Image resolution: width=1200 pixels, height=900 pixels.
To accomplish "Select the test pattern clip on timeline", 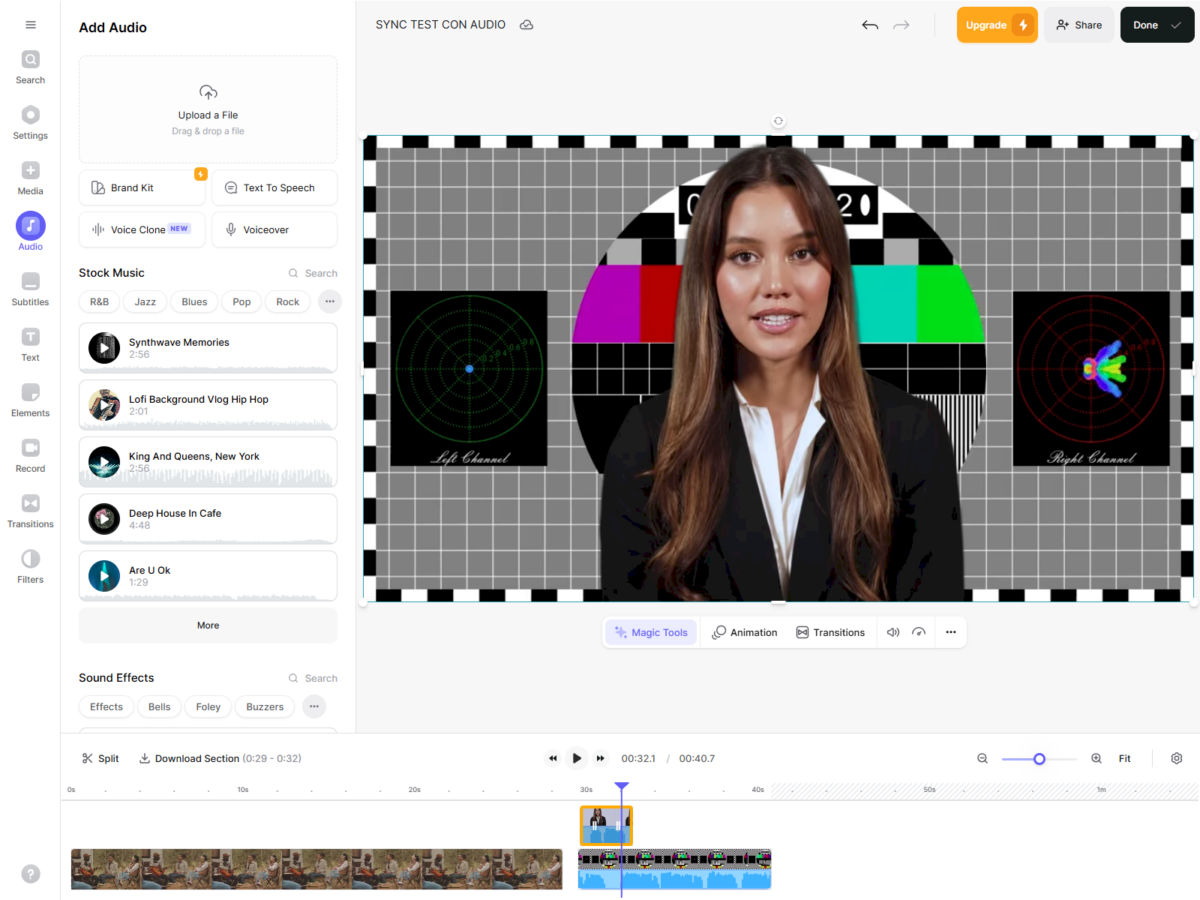I will click(675, 869).
